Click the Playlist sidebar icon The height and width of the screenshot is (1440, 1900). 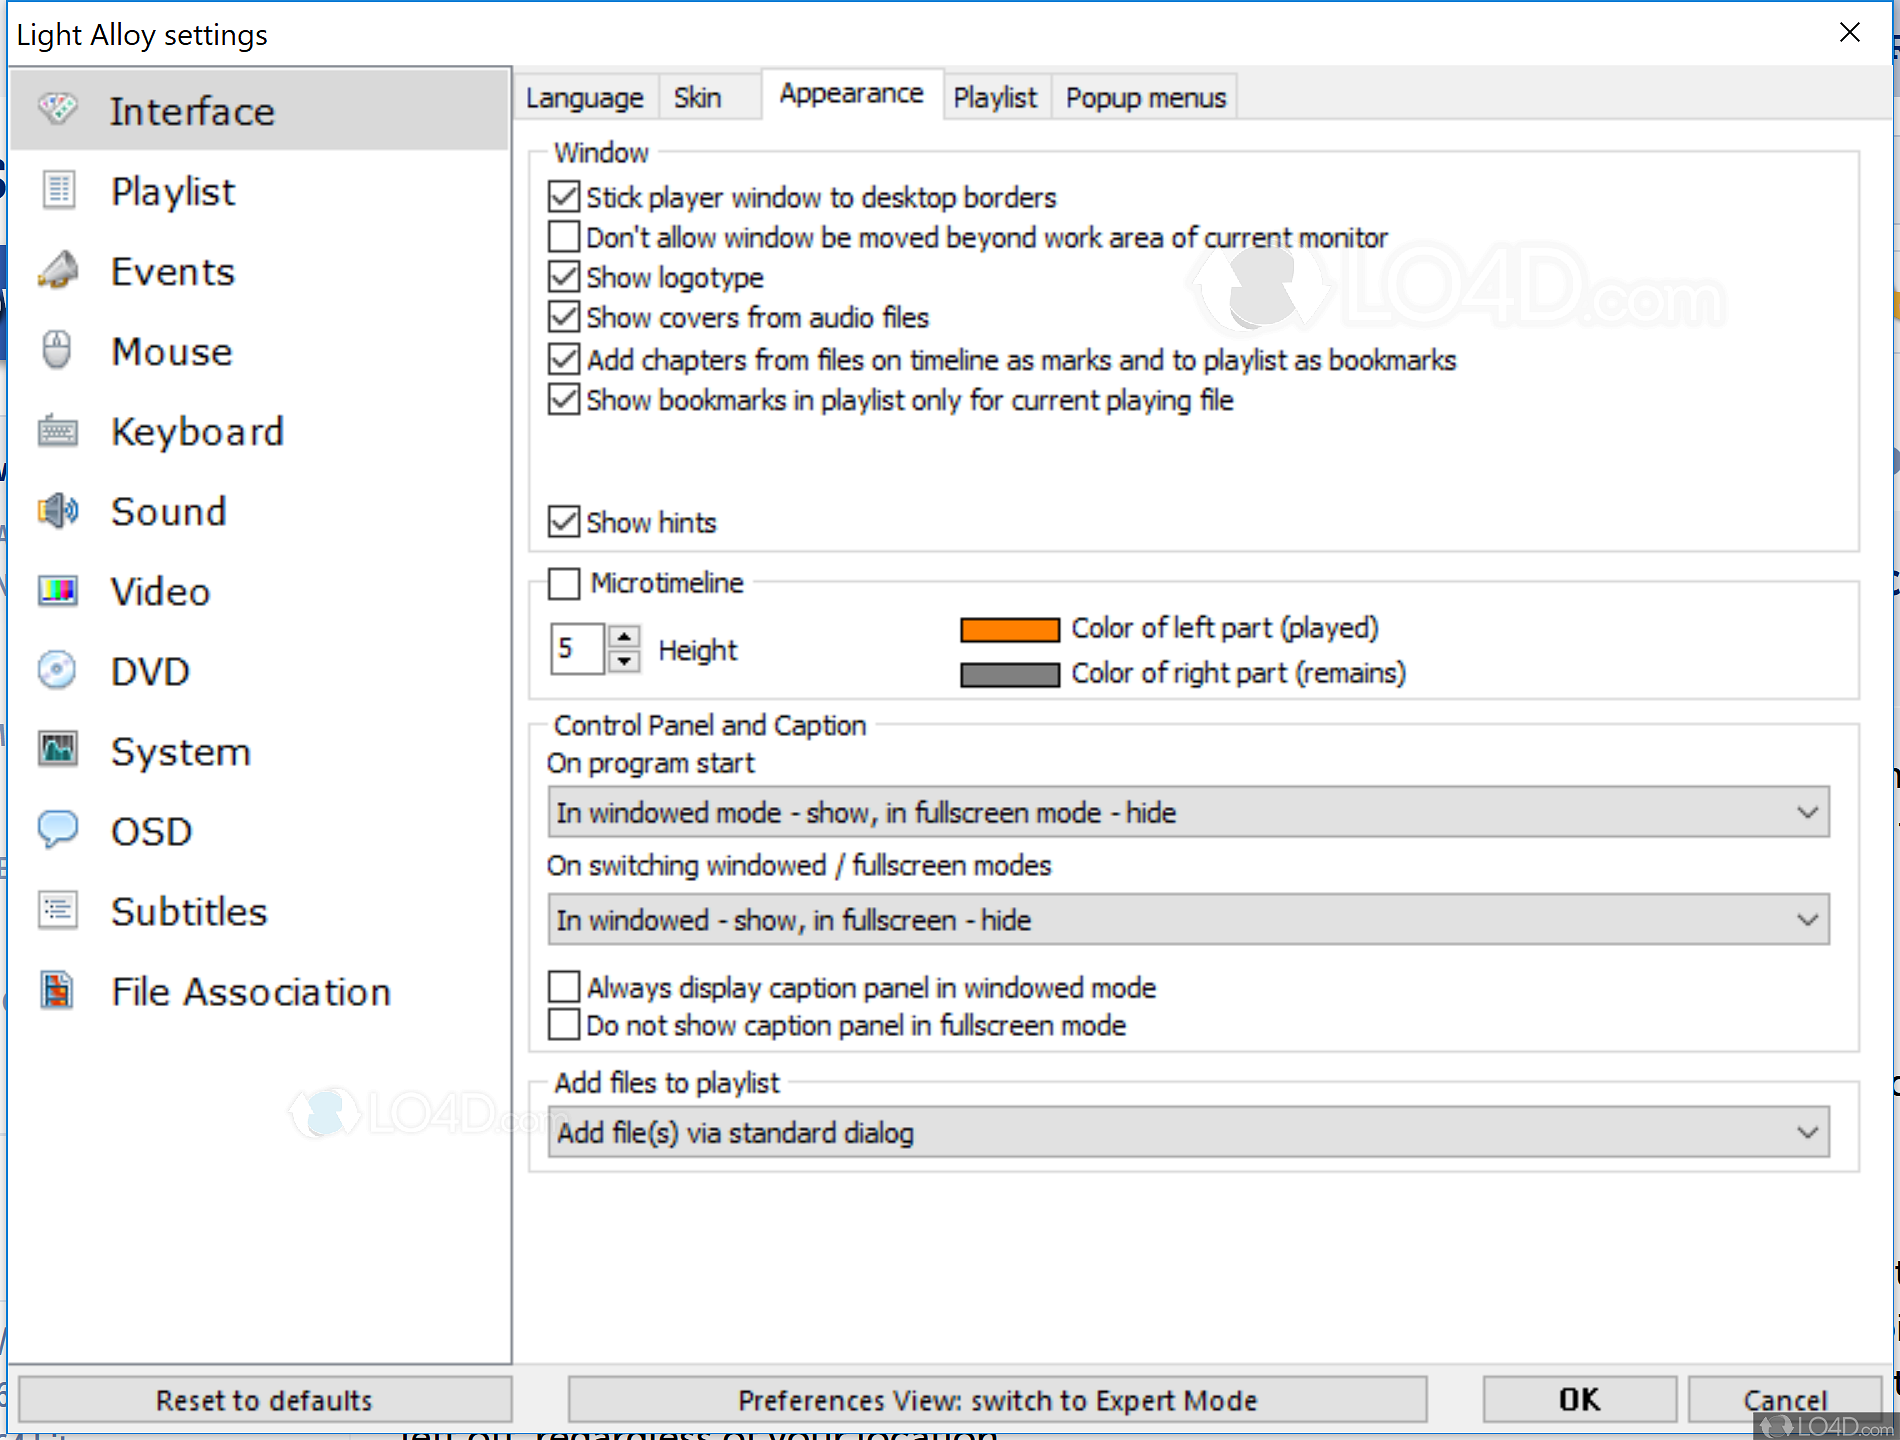pyautogui.click(x=57, y=189)
